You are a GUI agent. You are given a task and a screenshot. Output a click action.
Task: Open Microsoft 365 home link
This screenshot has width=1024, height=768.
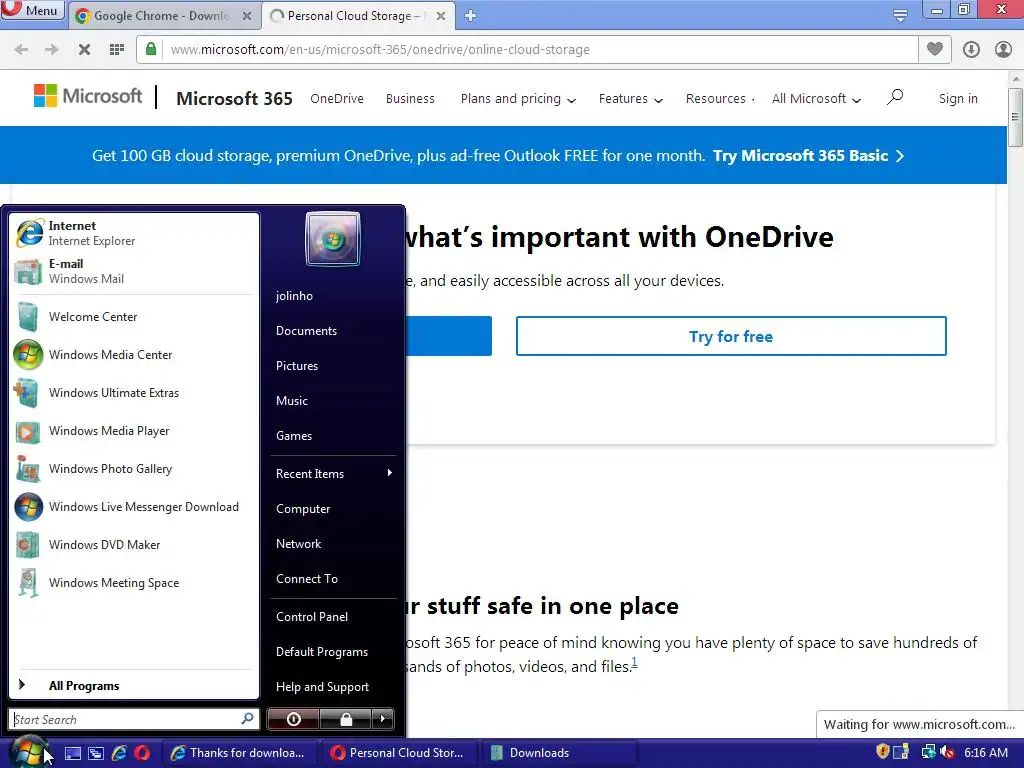tap(234, 99)
